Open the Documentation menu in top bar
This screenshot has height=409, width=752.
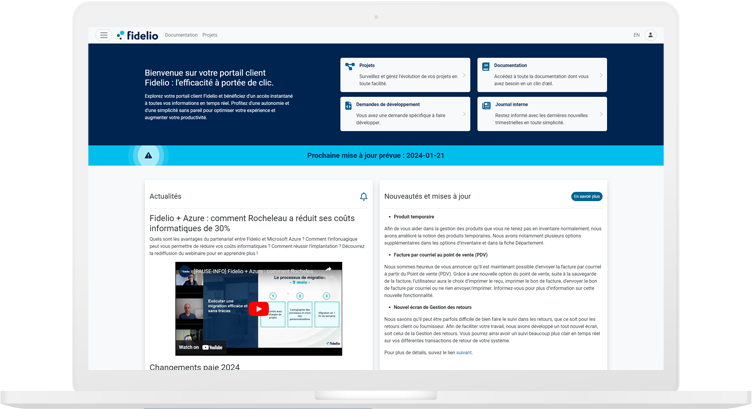click(x=181, y=35)
